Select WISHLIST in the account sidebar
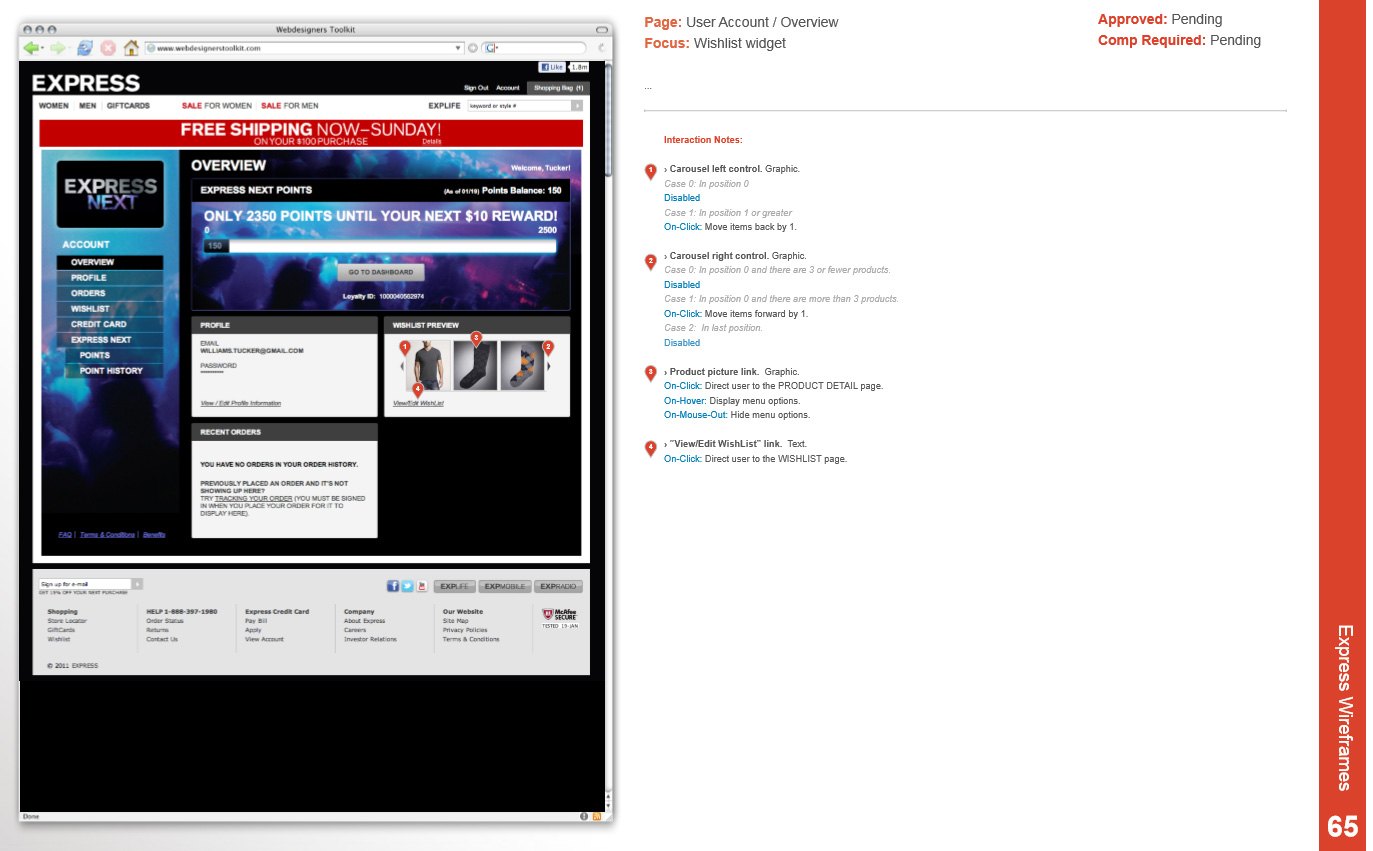The image size is (1373, 851). tap(110, 309)
